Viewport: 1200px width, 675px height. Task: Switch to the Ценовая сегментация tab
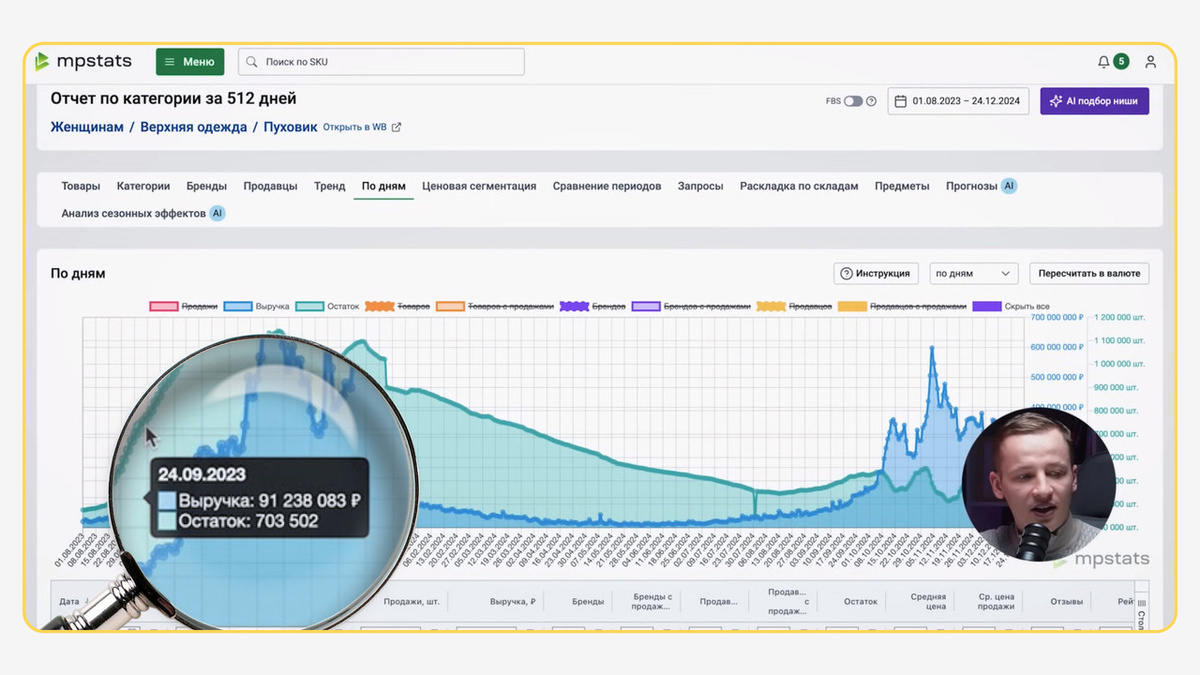coord(479,186)
